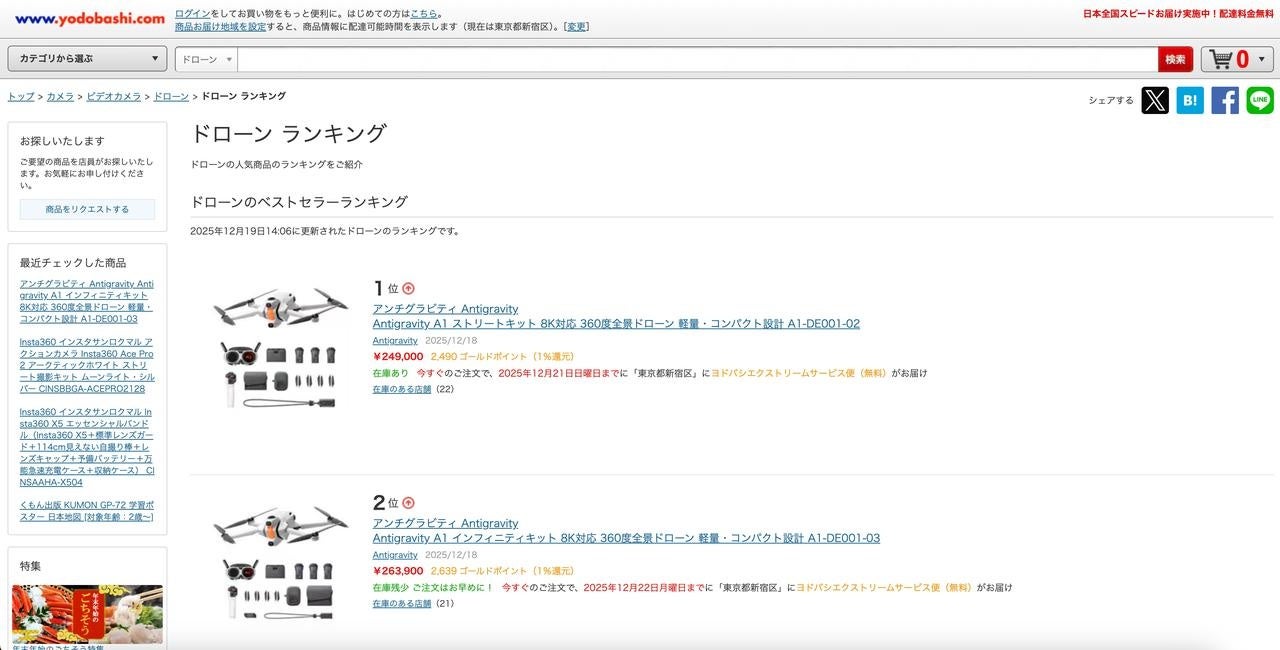Go to ビデオカメラ breadcrumb
The height and width of the screenshot is (650, 1280).
pos(113,96)
